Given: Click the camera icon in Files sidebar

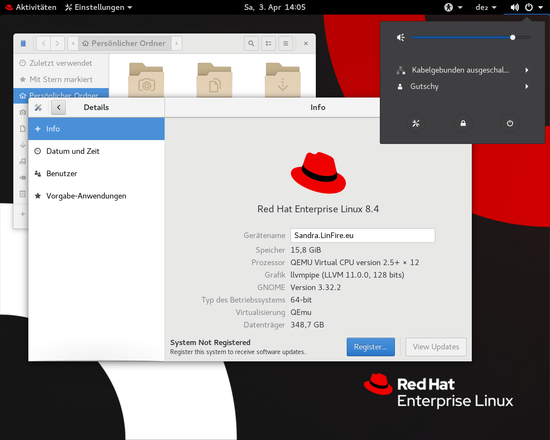Looking at the screenshot, I should pos(23,112).
